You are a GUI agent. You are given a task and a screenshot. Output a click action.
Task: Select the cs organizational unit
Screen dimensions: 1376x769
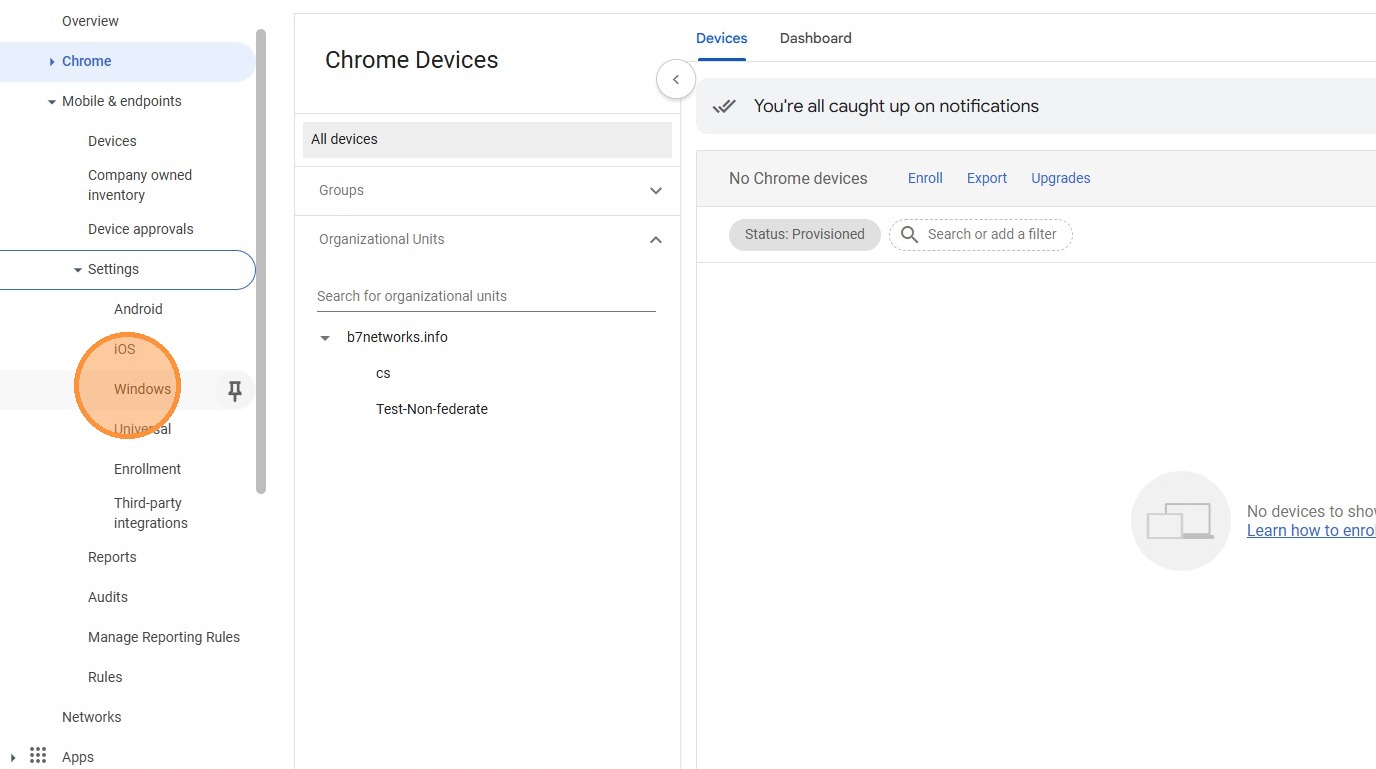coord(383,373)
